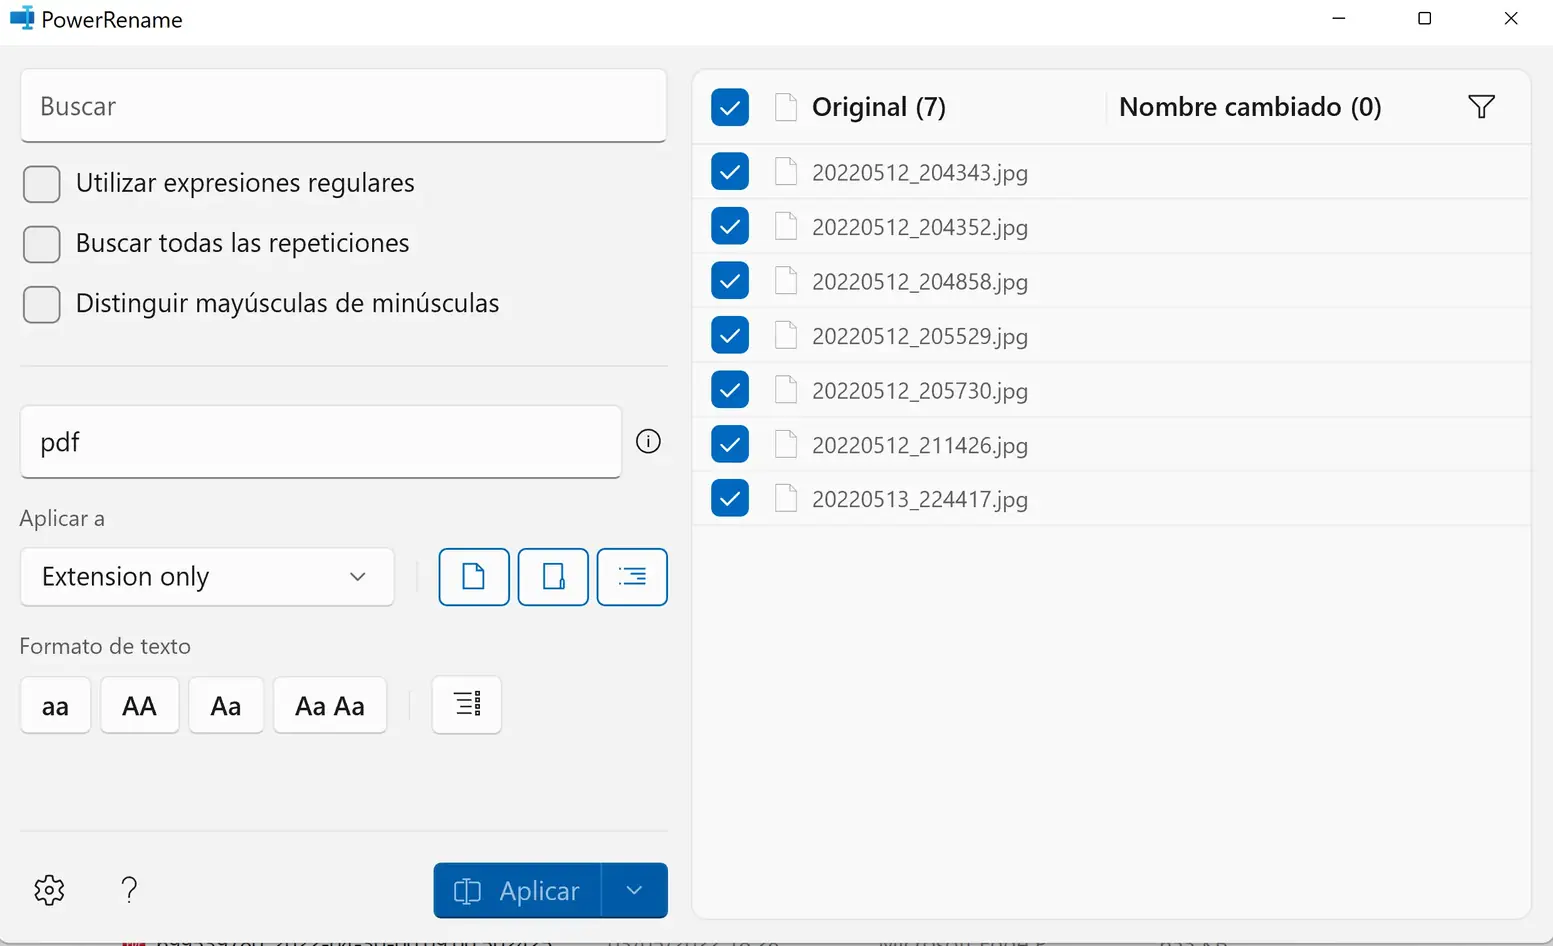Uncheck 20220512_204858.jpg checkbox
Viewport: 1553px width, 946px height.
pyautogui.click(x=730, y=281)
